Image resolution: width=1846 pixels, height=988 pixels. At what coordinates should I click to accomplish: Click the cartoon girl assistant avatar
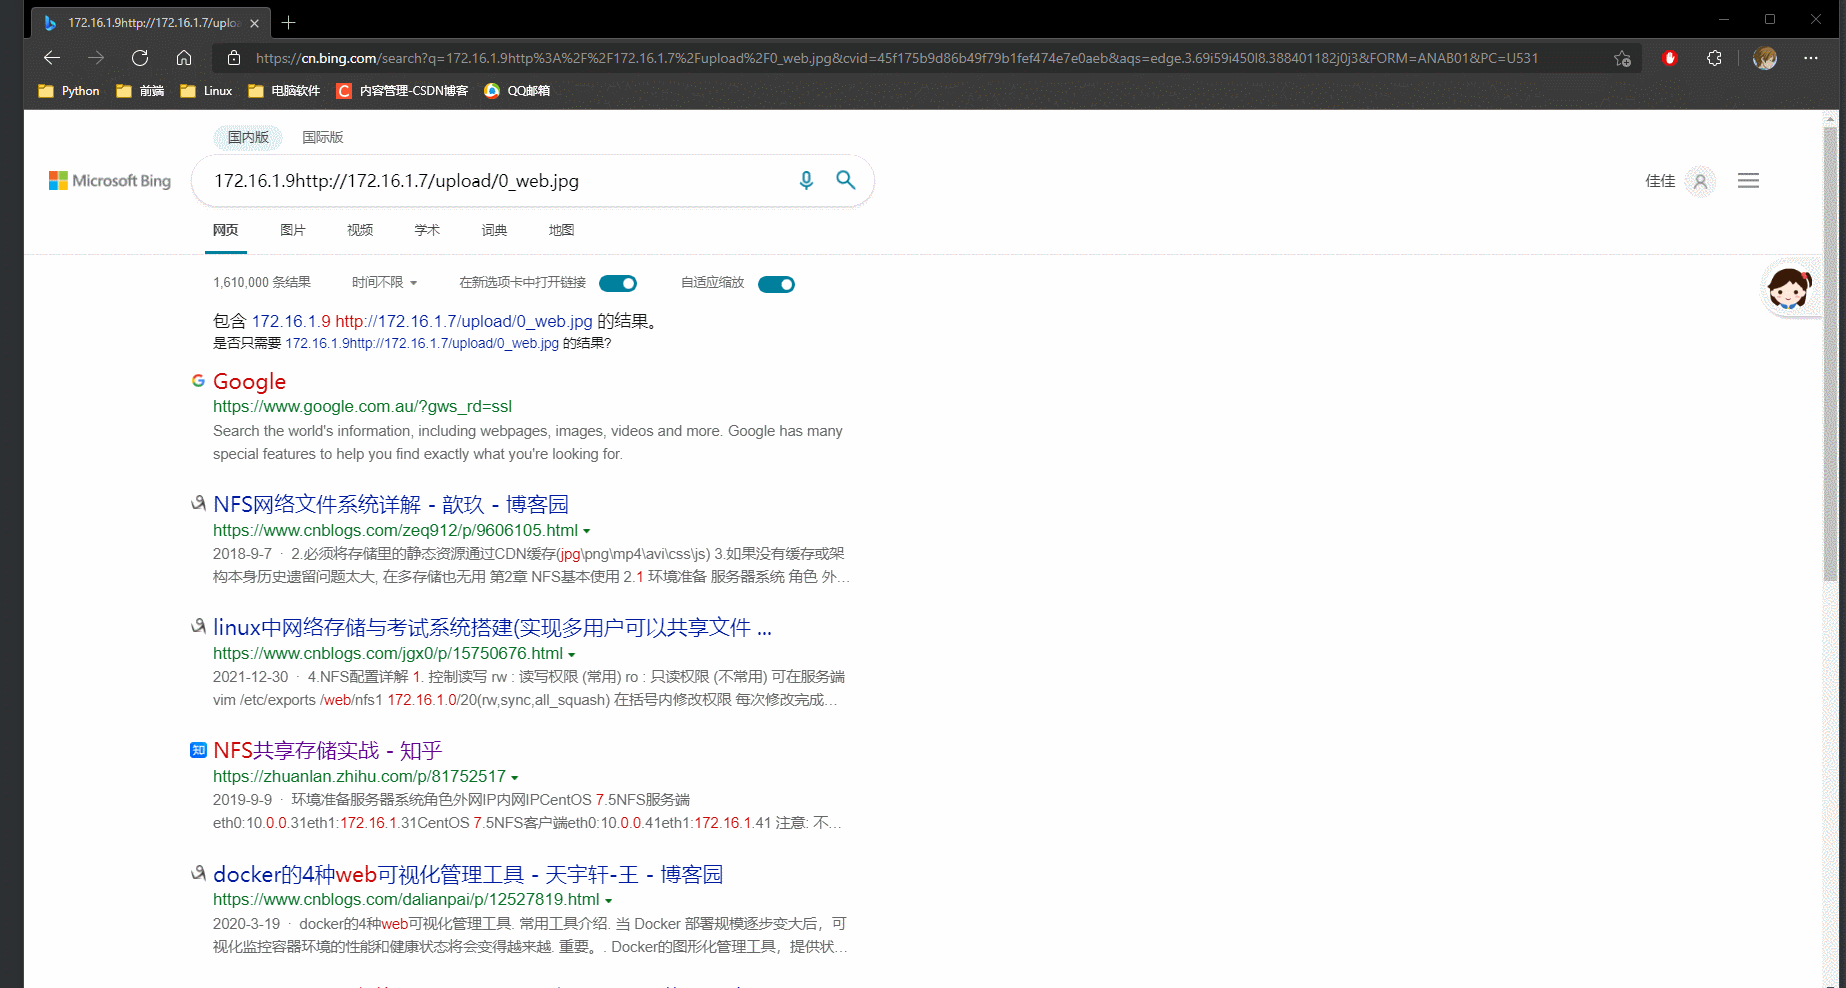tap(1789, 290)
